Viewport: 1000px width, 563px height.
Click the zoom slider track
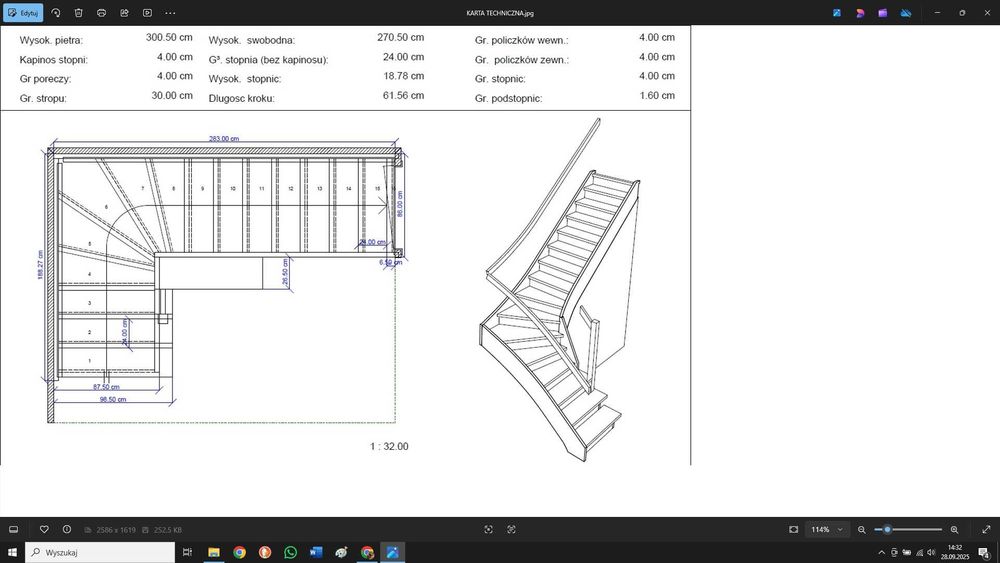click(x=915, y=529)
